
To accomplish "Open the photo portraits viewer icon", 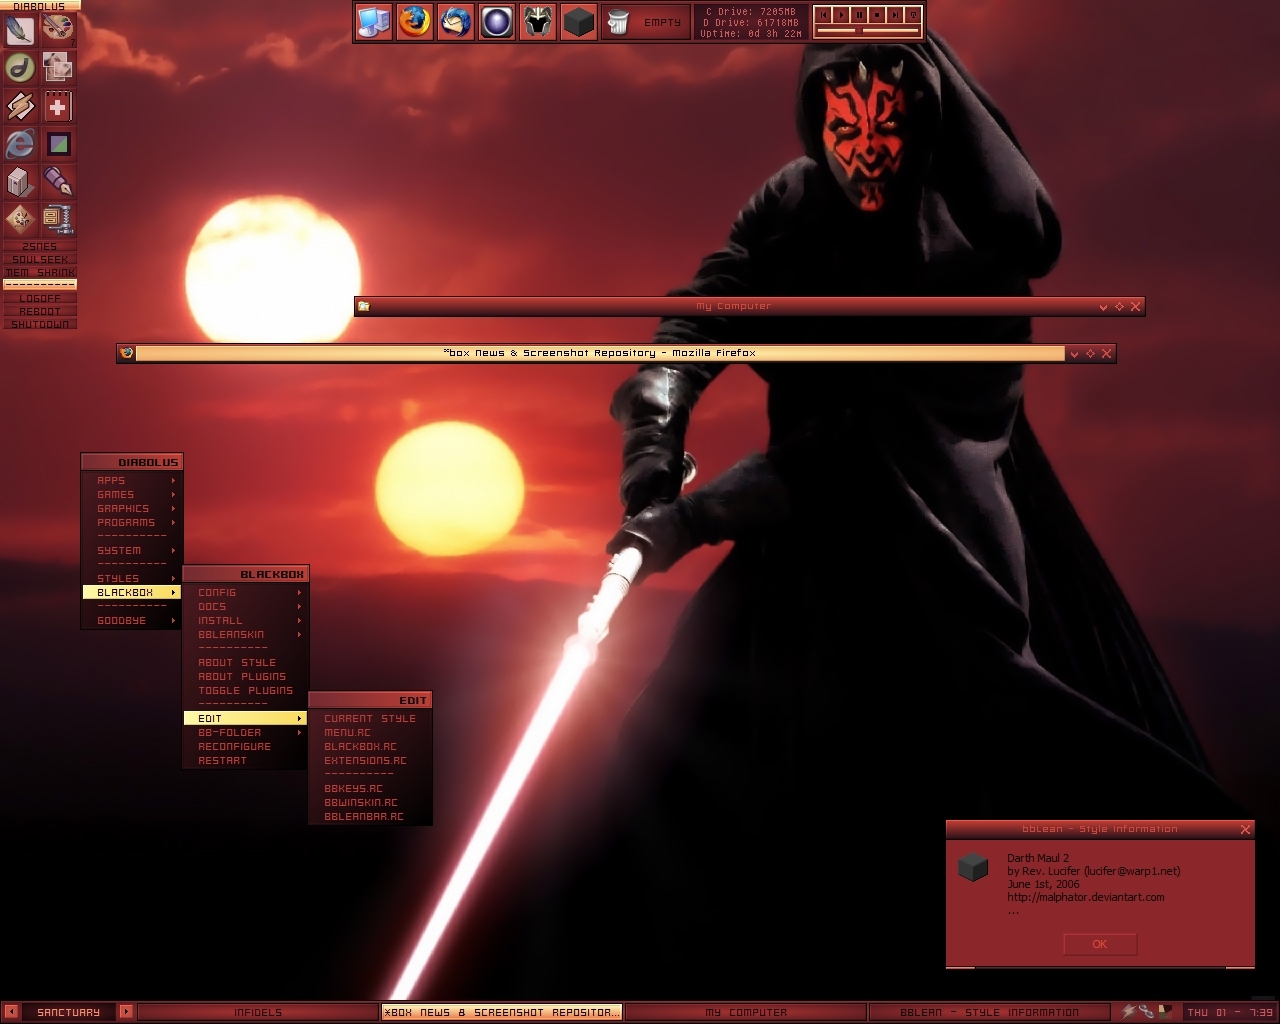I will pyautogui.click(x=58, y=68).
